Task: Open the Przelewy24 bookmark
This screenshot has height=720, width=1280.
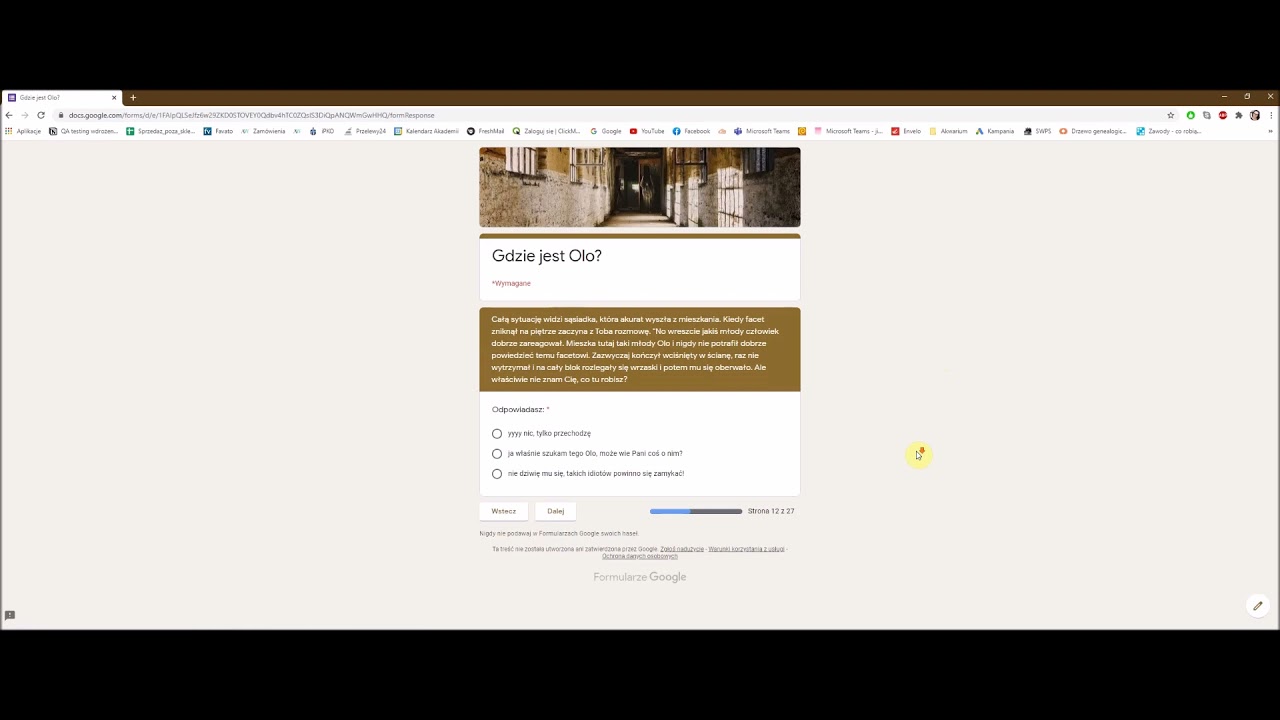Action: pos(365,131)
